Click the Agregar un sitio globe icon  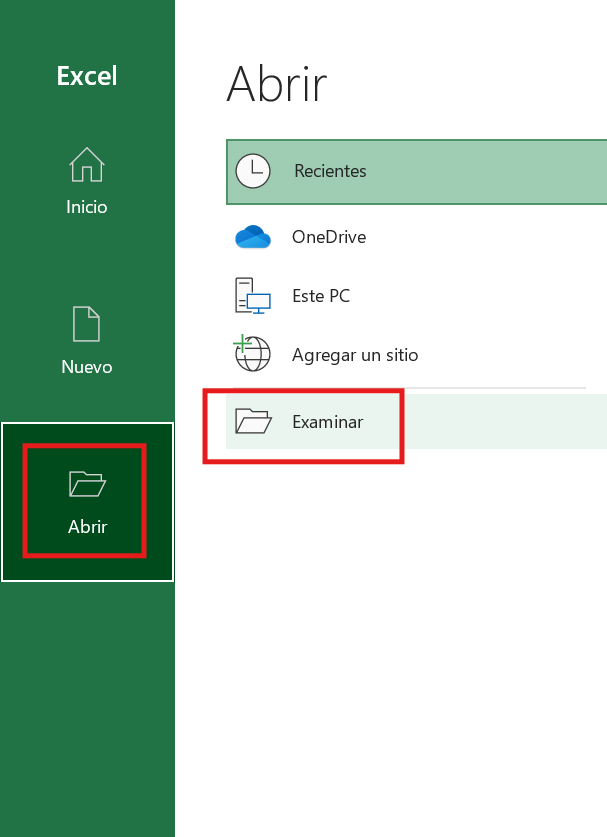click(253, 354)
